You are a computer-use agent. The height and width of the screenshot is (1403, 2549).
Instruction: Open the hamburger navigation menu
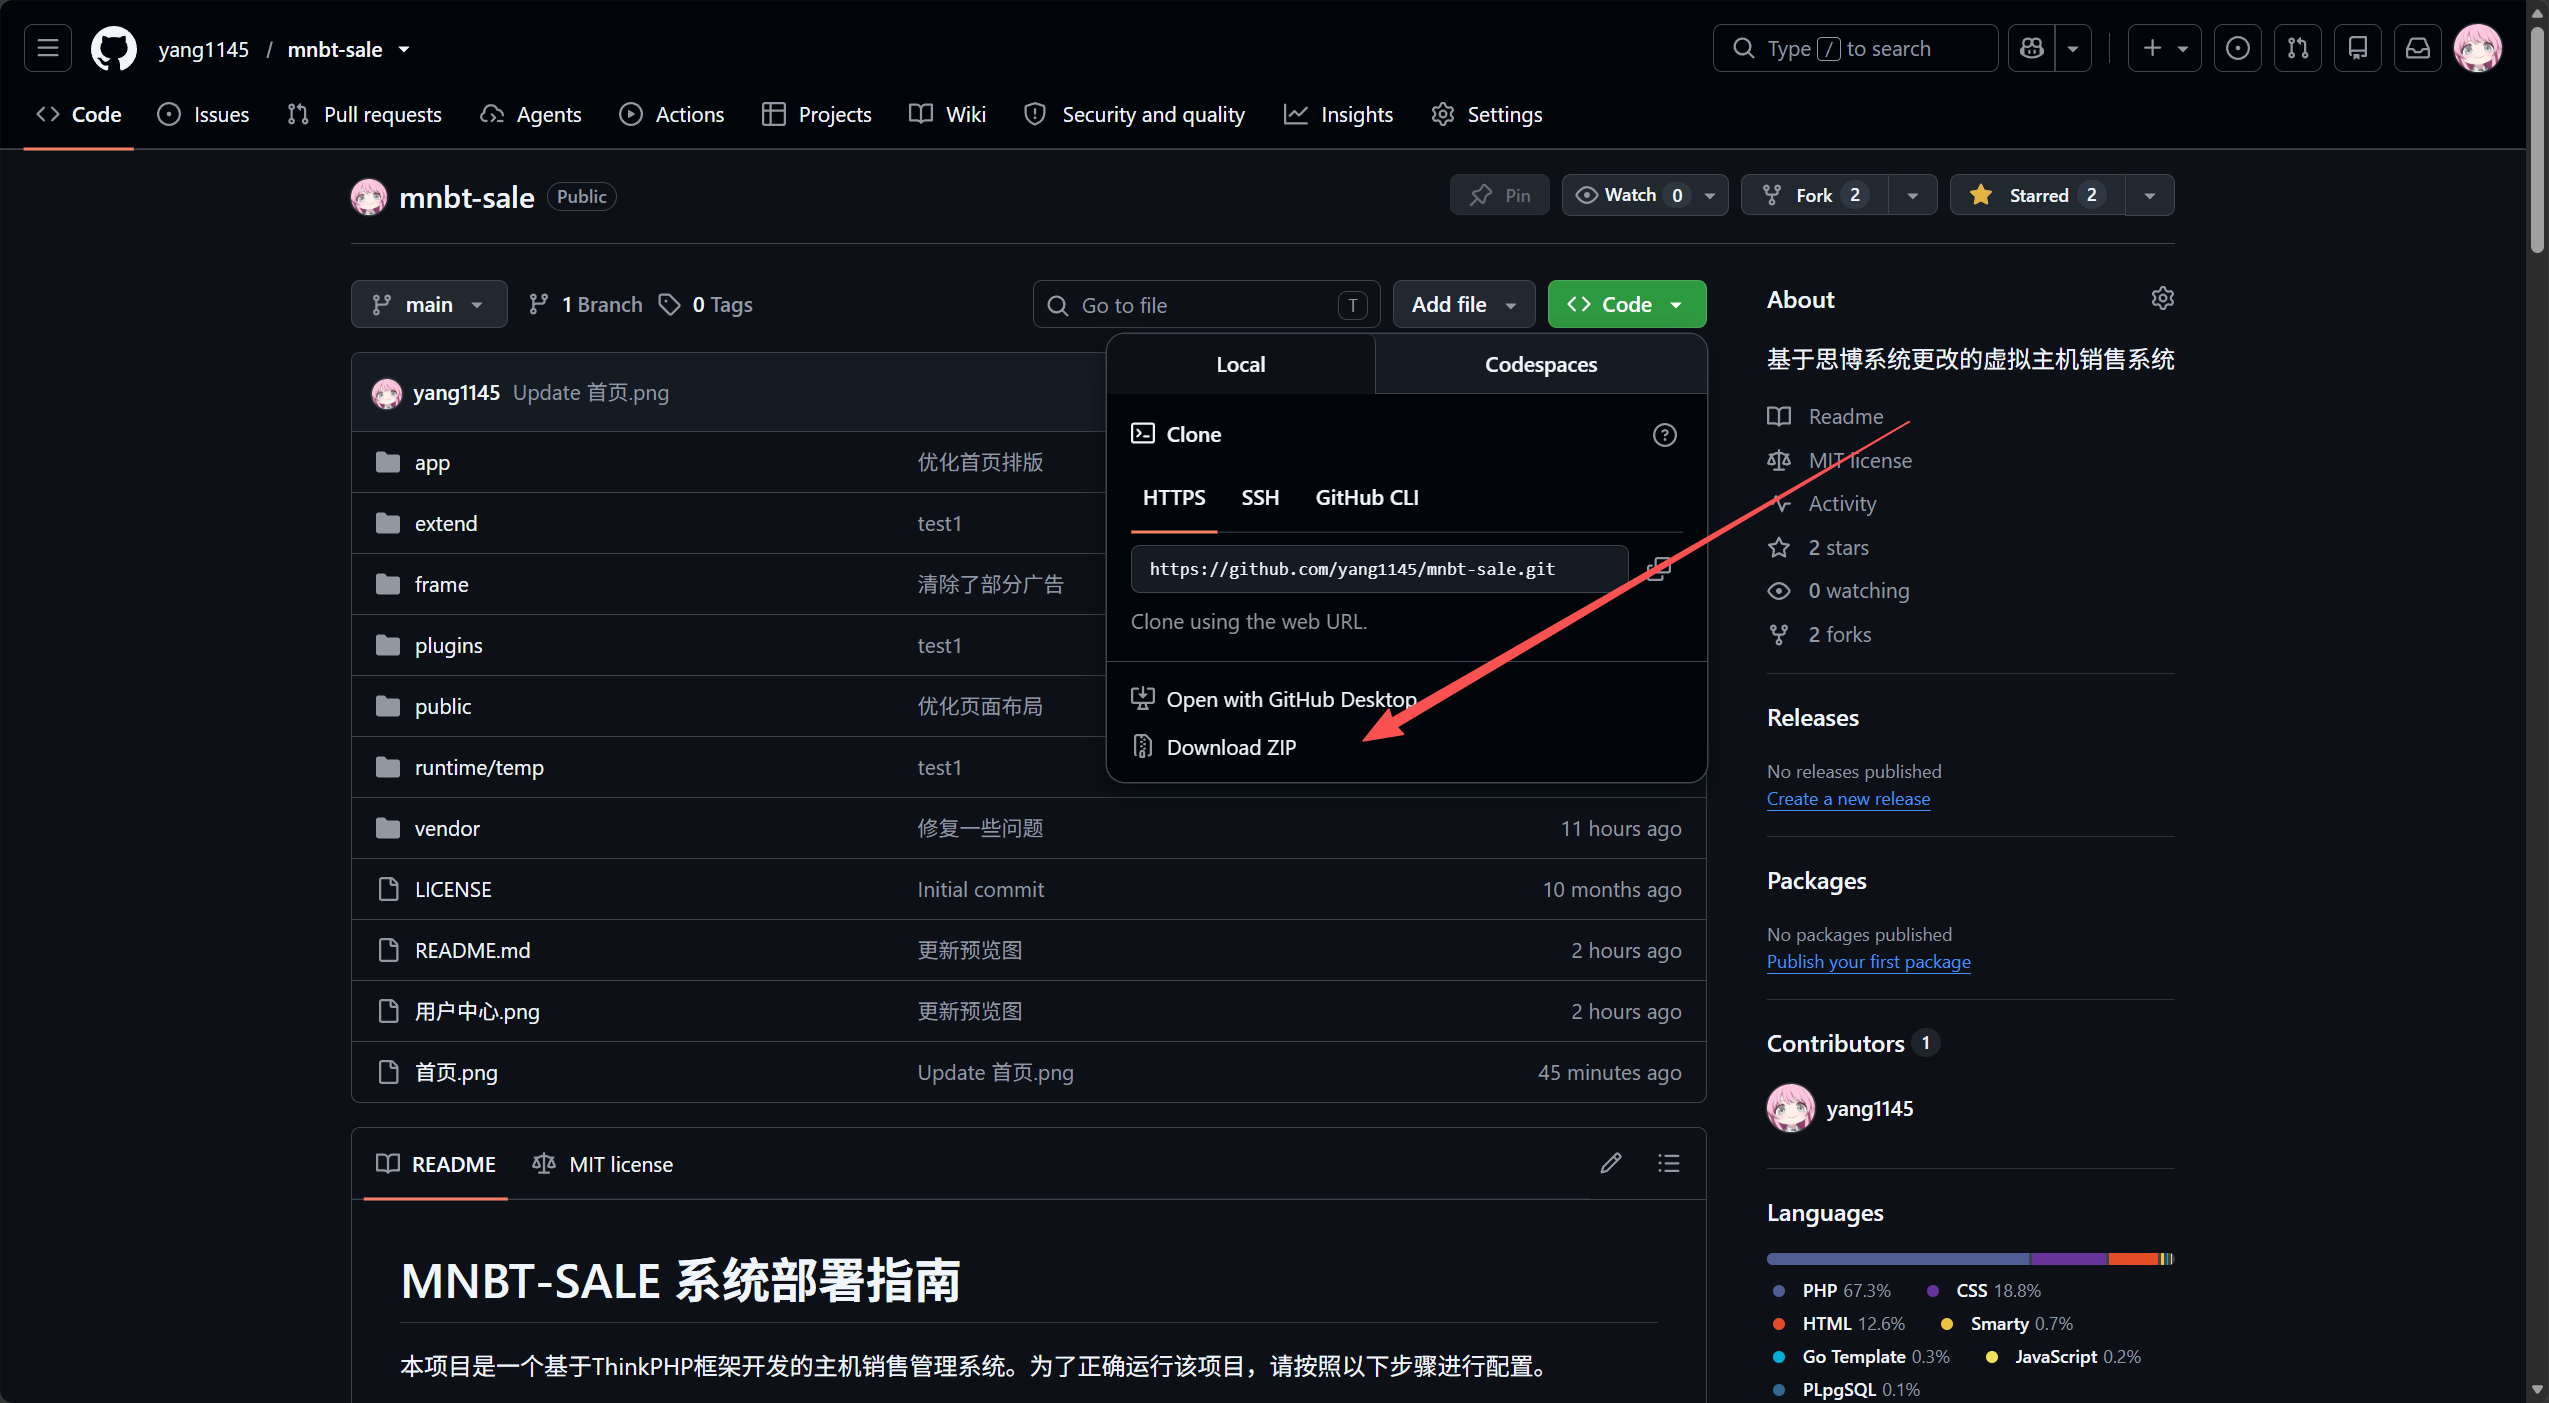(x=48, y=48)
